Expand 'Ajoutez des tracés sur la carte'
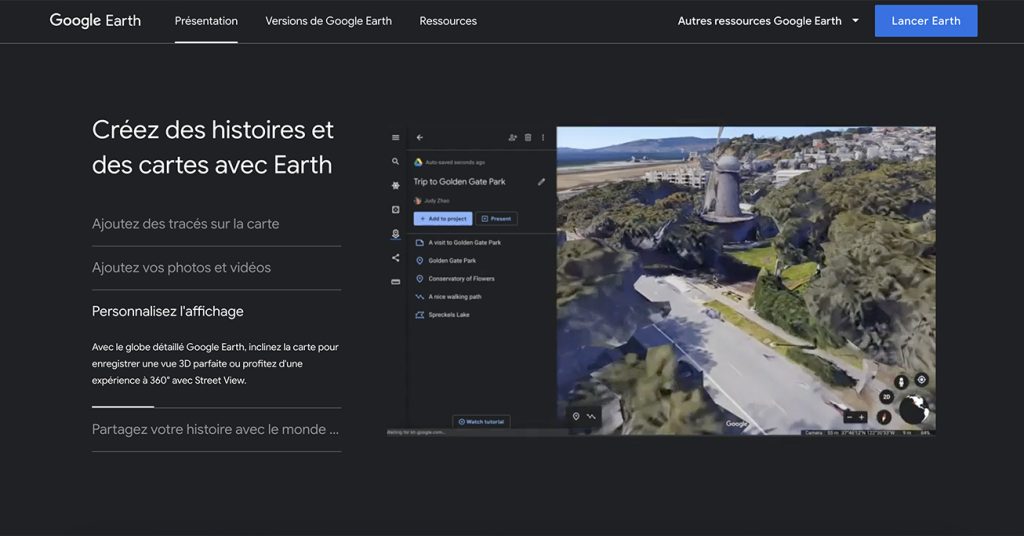 (x=185, y=224)
